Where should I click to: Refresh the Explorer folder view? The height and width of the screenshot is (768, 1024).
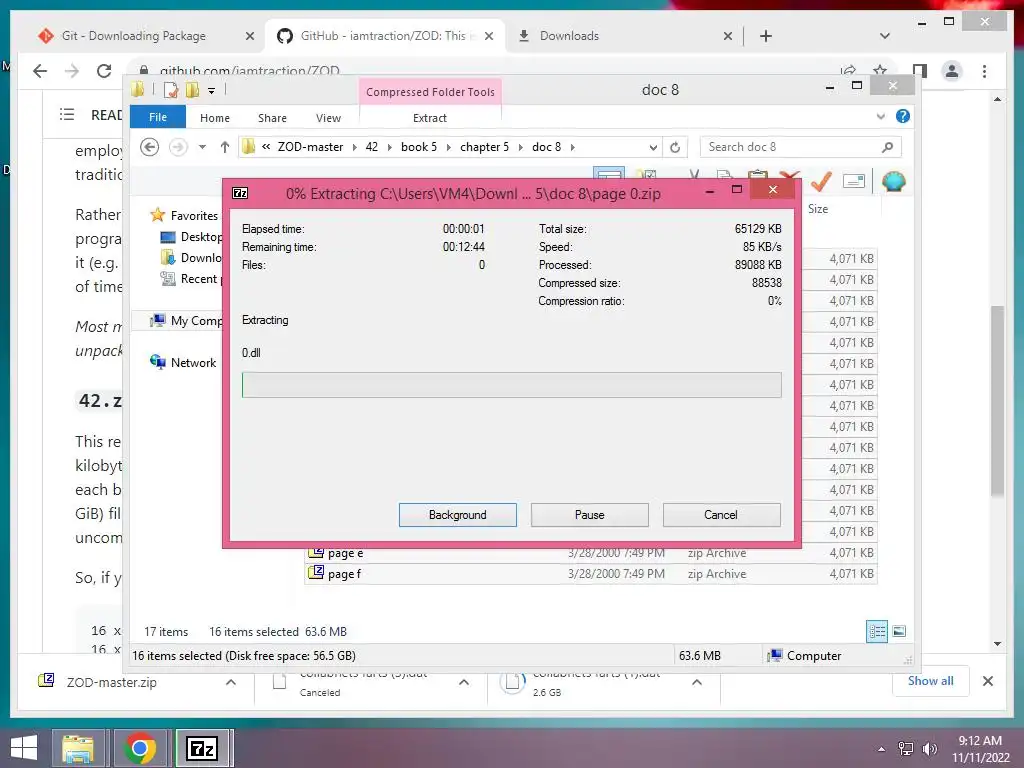675,147
